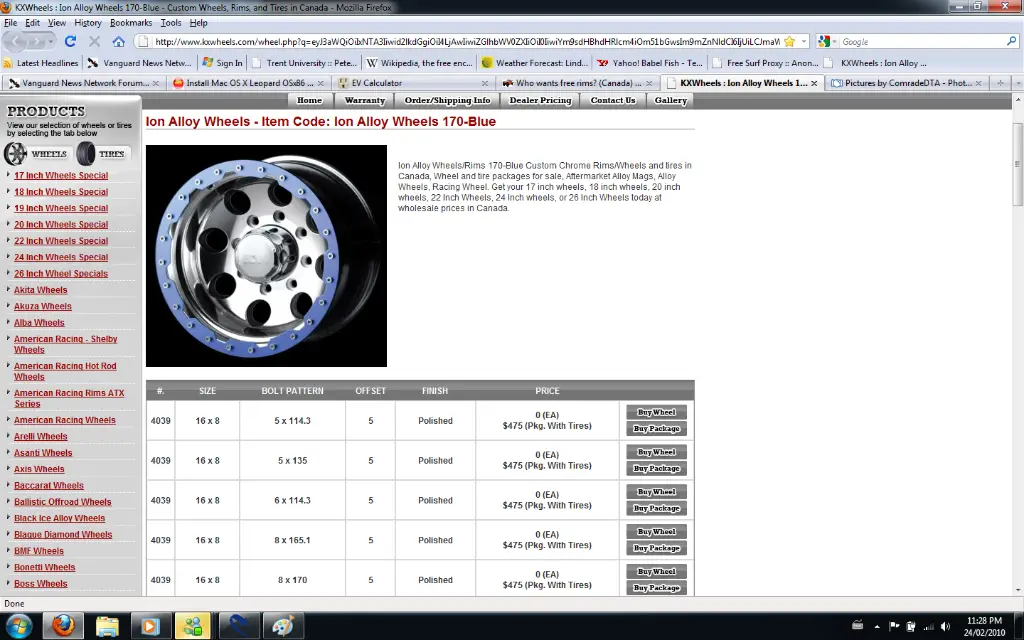The width and height of the screenshot is (1024, 640).
Task: Open the volume speaker tray icon
Action: click(x=945, y=626)
